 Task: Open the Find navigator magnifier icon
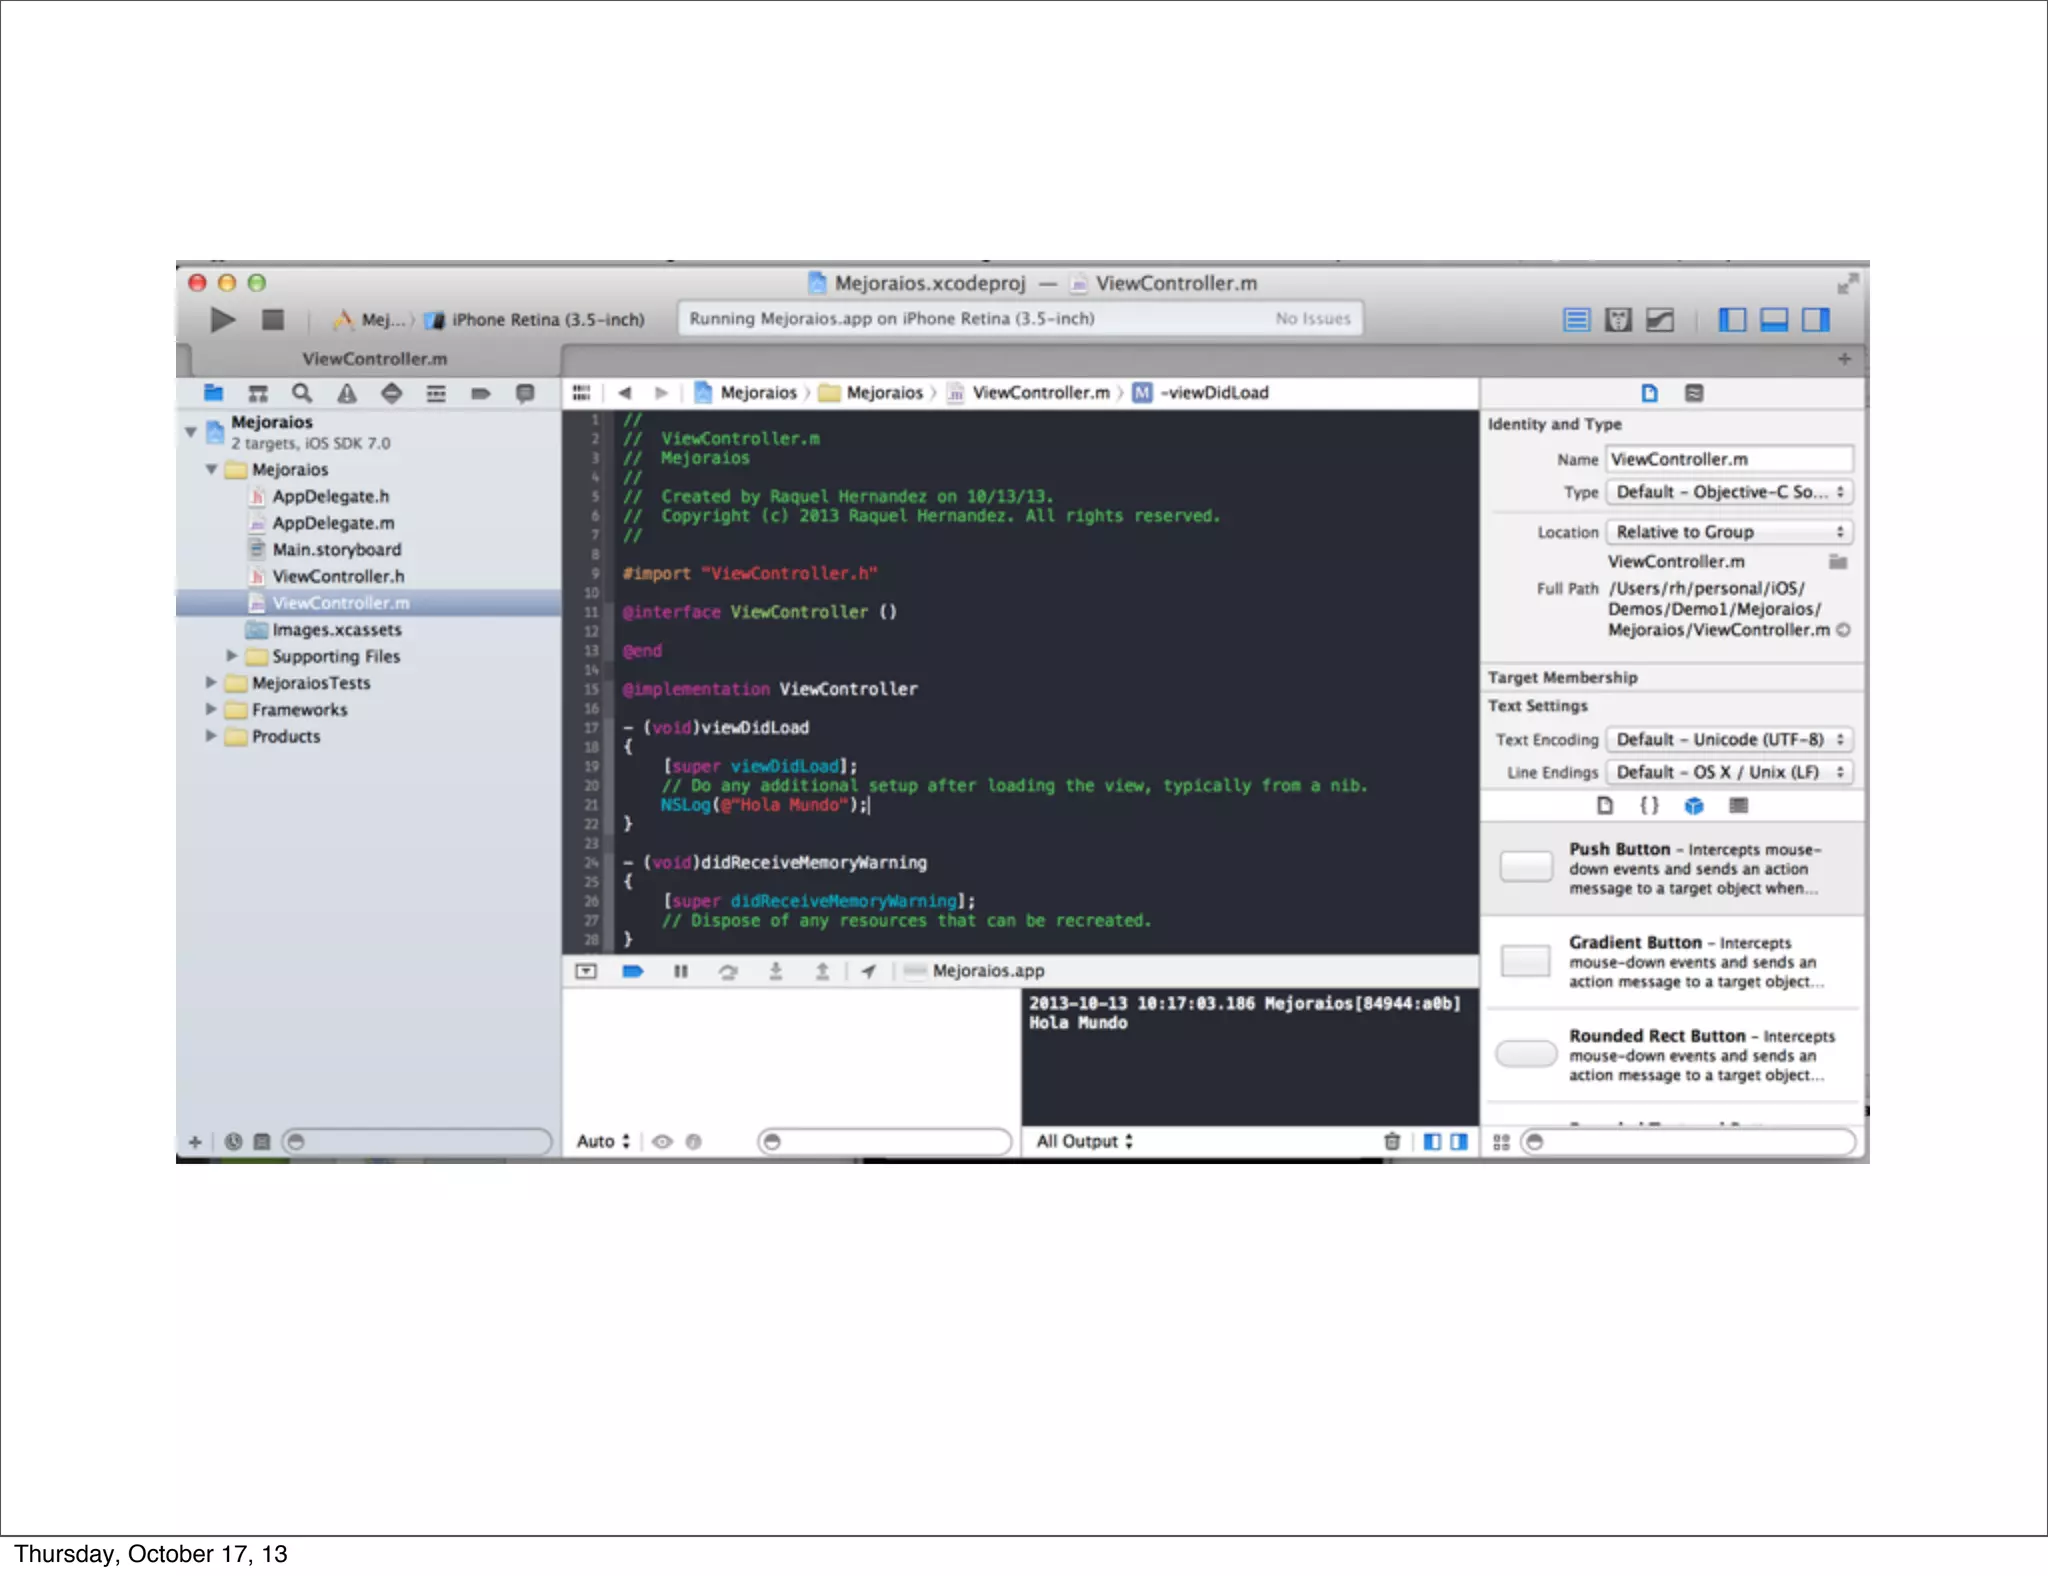(x=302, y=393)
